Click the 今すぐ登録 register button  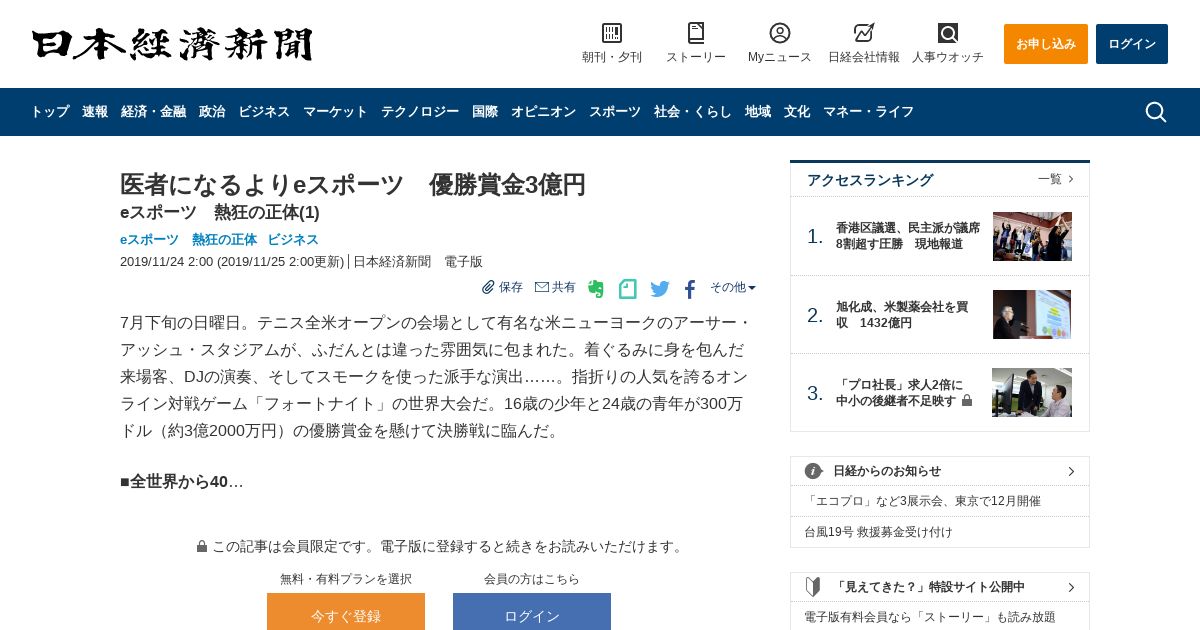pyautogui.click(x=346, y=612)
